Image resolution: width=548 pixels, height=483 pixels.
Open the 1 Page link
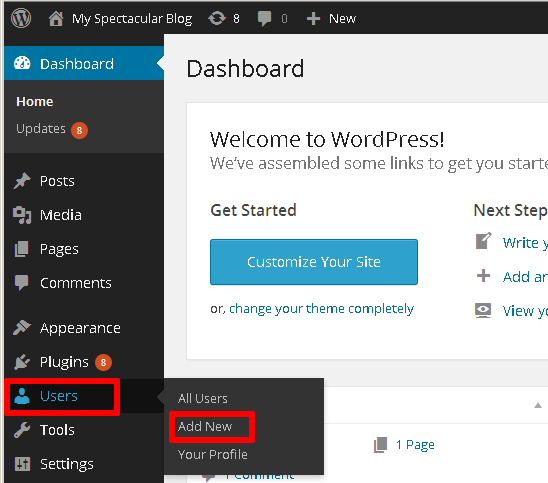coord(415,445)
